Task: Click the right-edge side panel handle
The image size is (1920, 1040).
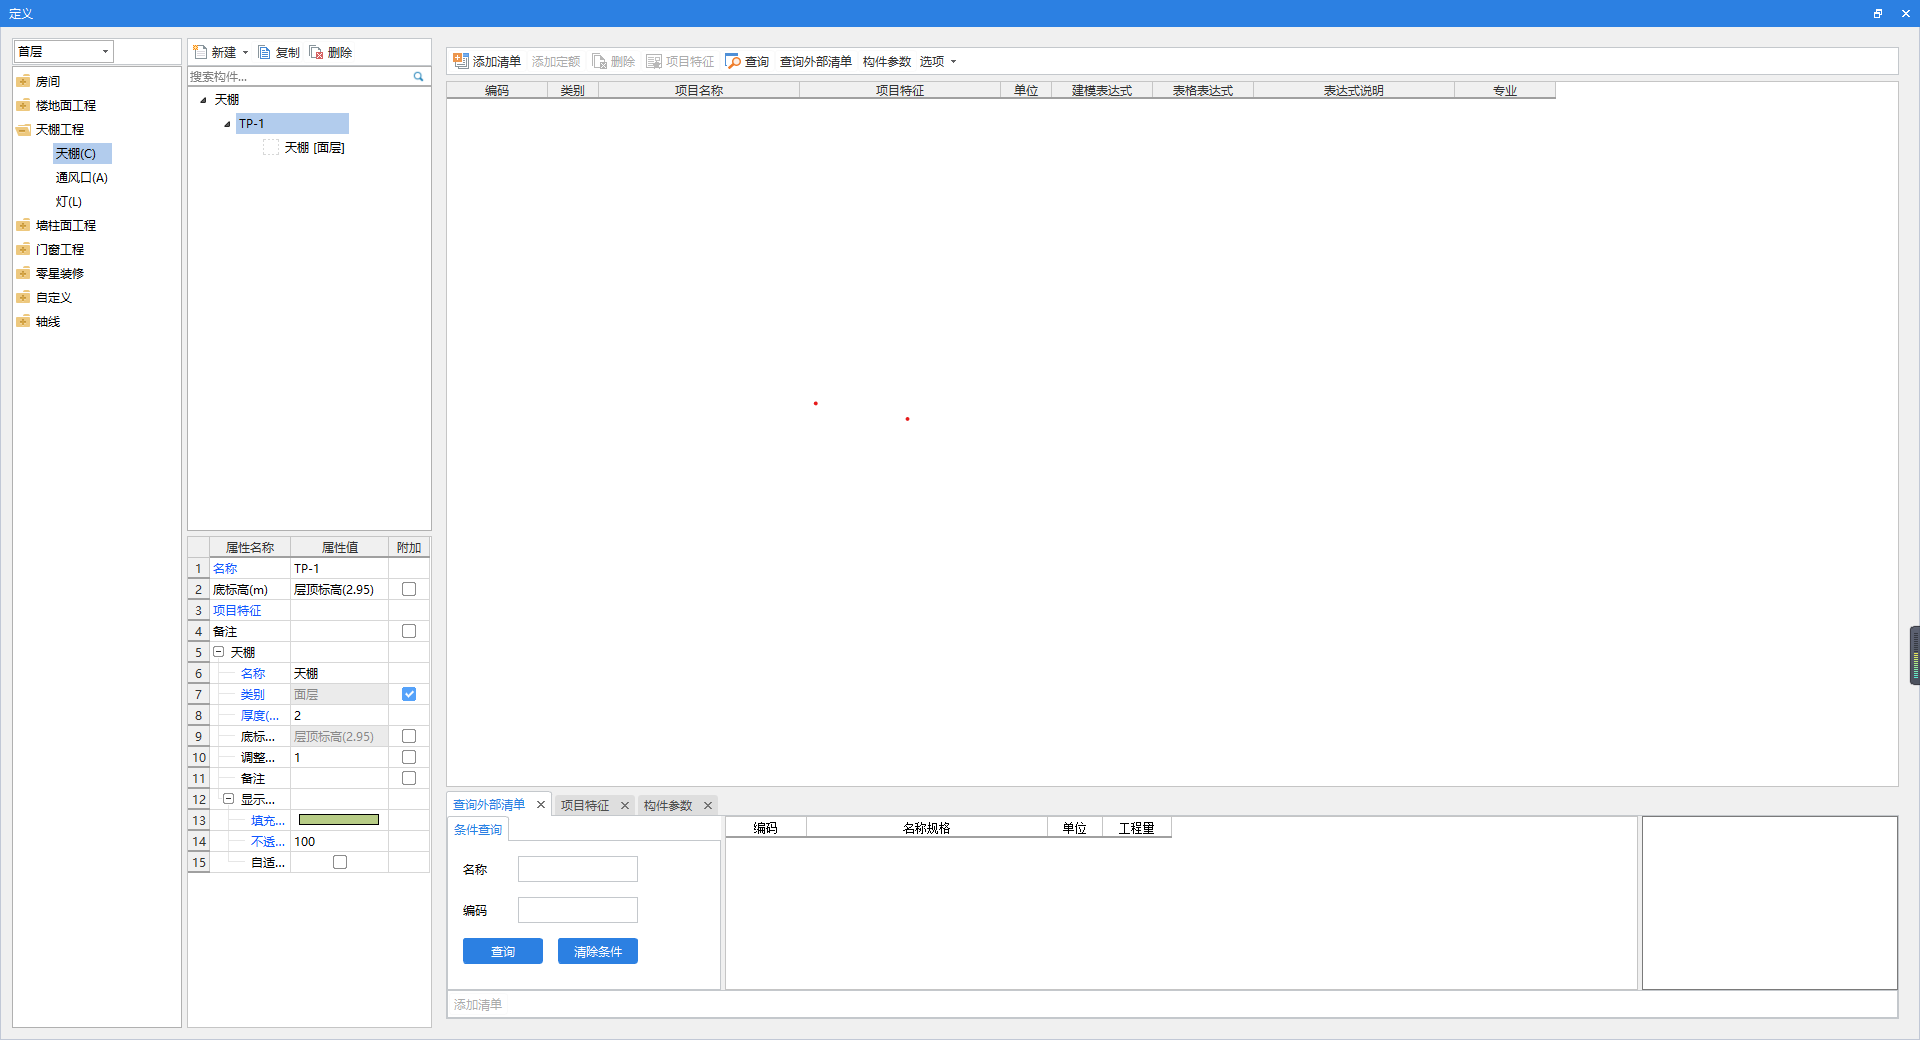Action: click(1914, 655)
